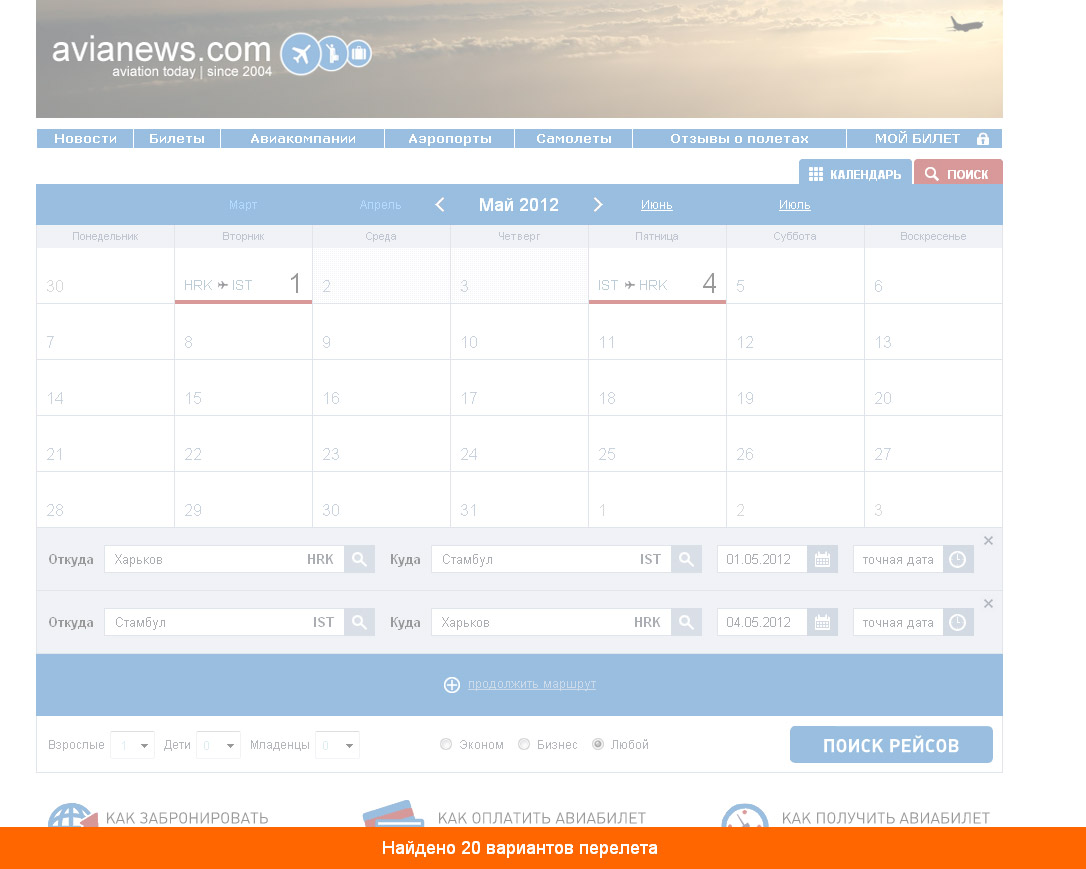Screen dimensions: 1086x869
Task: Open Авиакомпании menu item
Action: pos(302,139)
